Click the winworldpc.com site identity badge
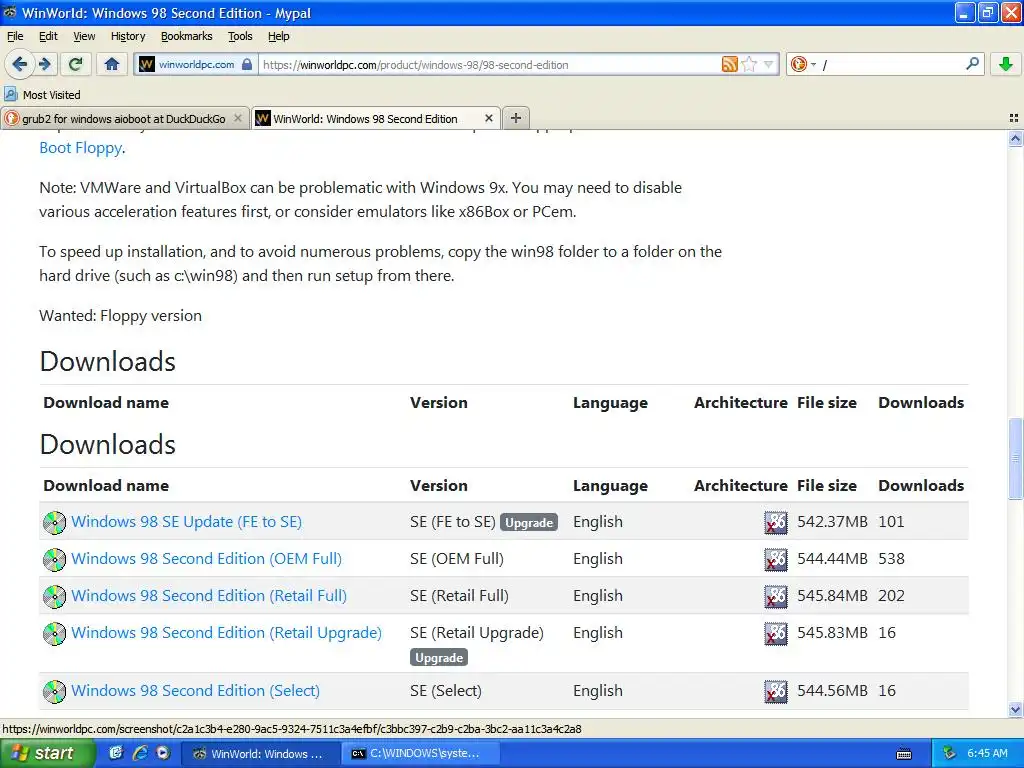The height and width of the screenshot is (768, 1024). (196, 64)
